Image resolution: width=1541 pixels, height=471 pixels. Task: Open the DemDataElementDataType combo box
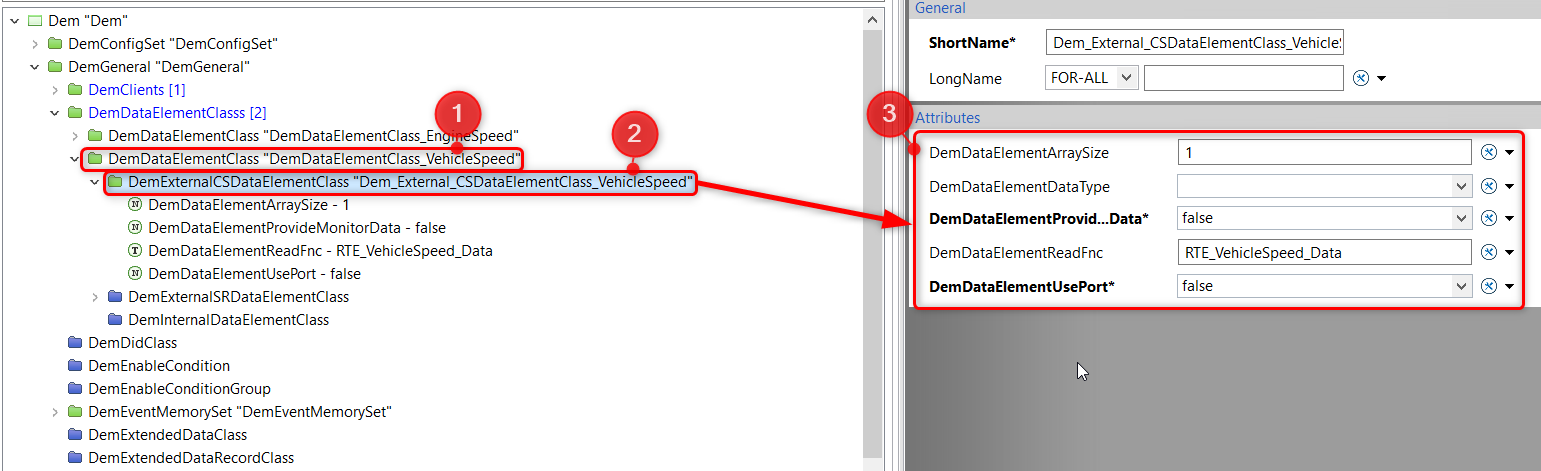(1462, 186)
